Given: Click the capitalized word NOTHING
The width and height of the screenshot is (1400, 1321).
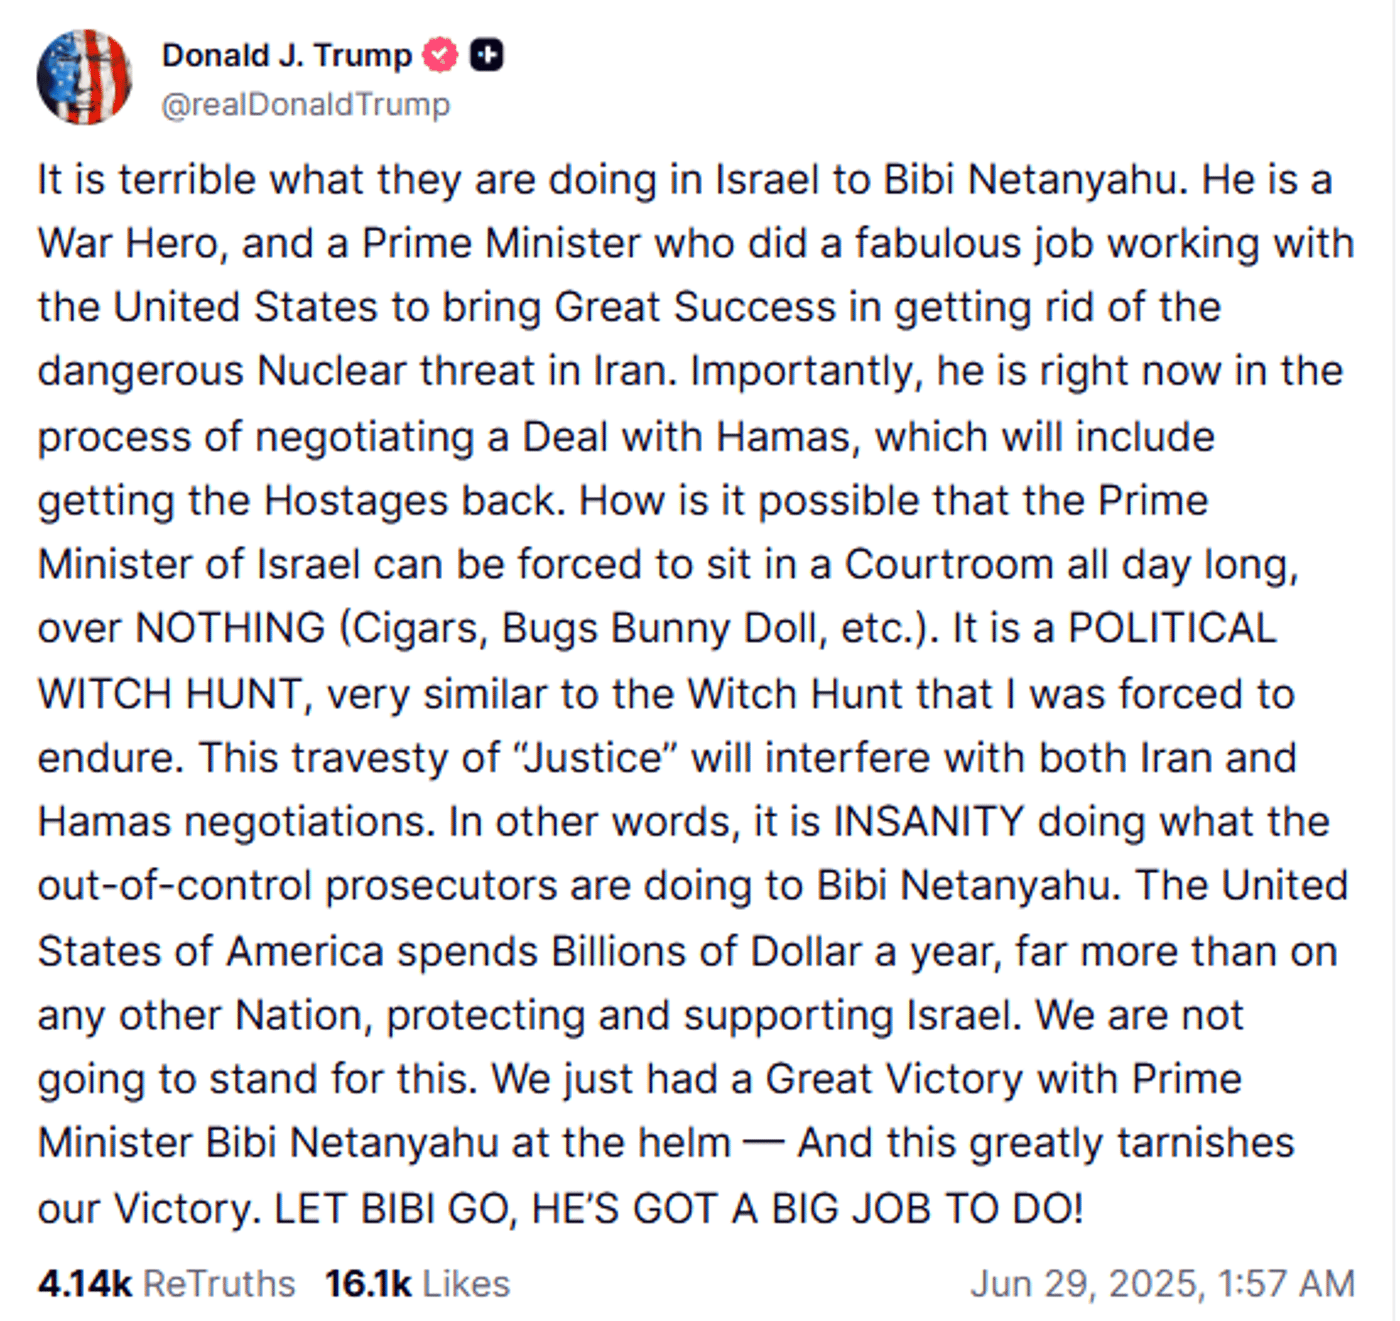Looking at the screenshot, I should tap(231, 628).
